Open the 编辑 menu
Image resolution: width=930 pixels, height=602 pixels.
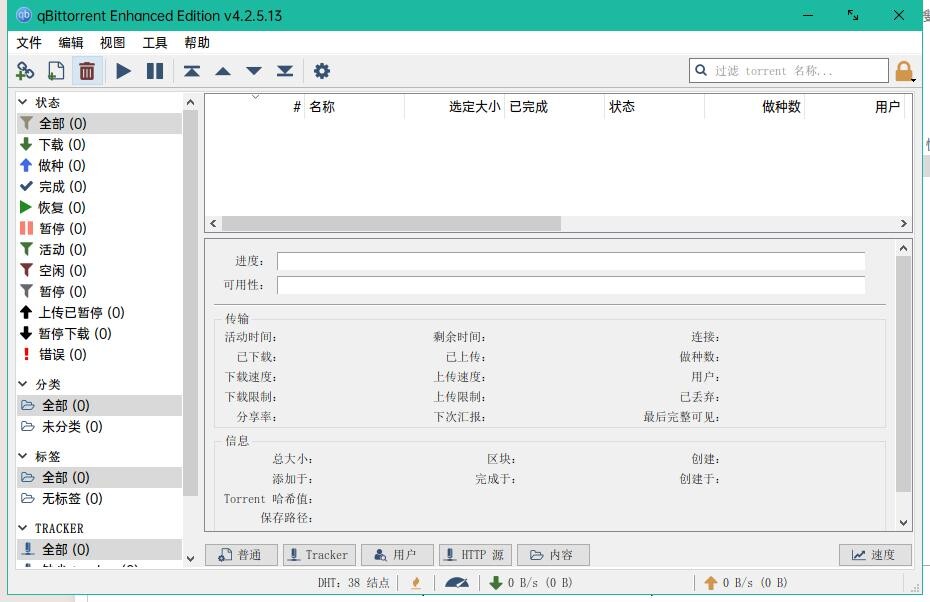tap(71, 43)
